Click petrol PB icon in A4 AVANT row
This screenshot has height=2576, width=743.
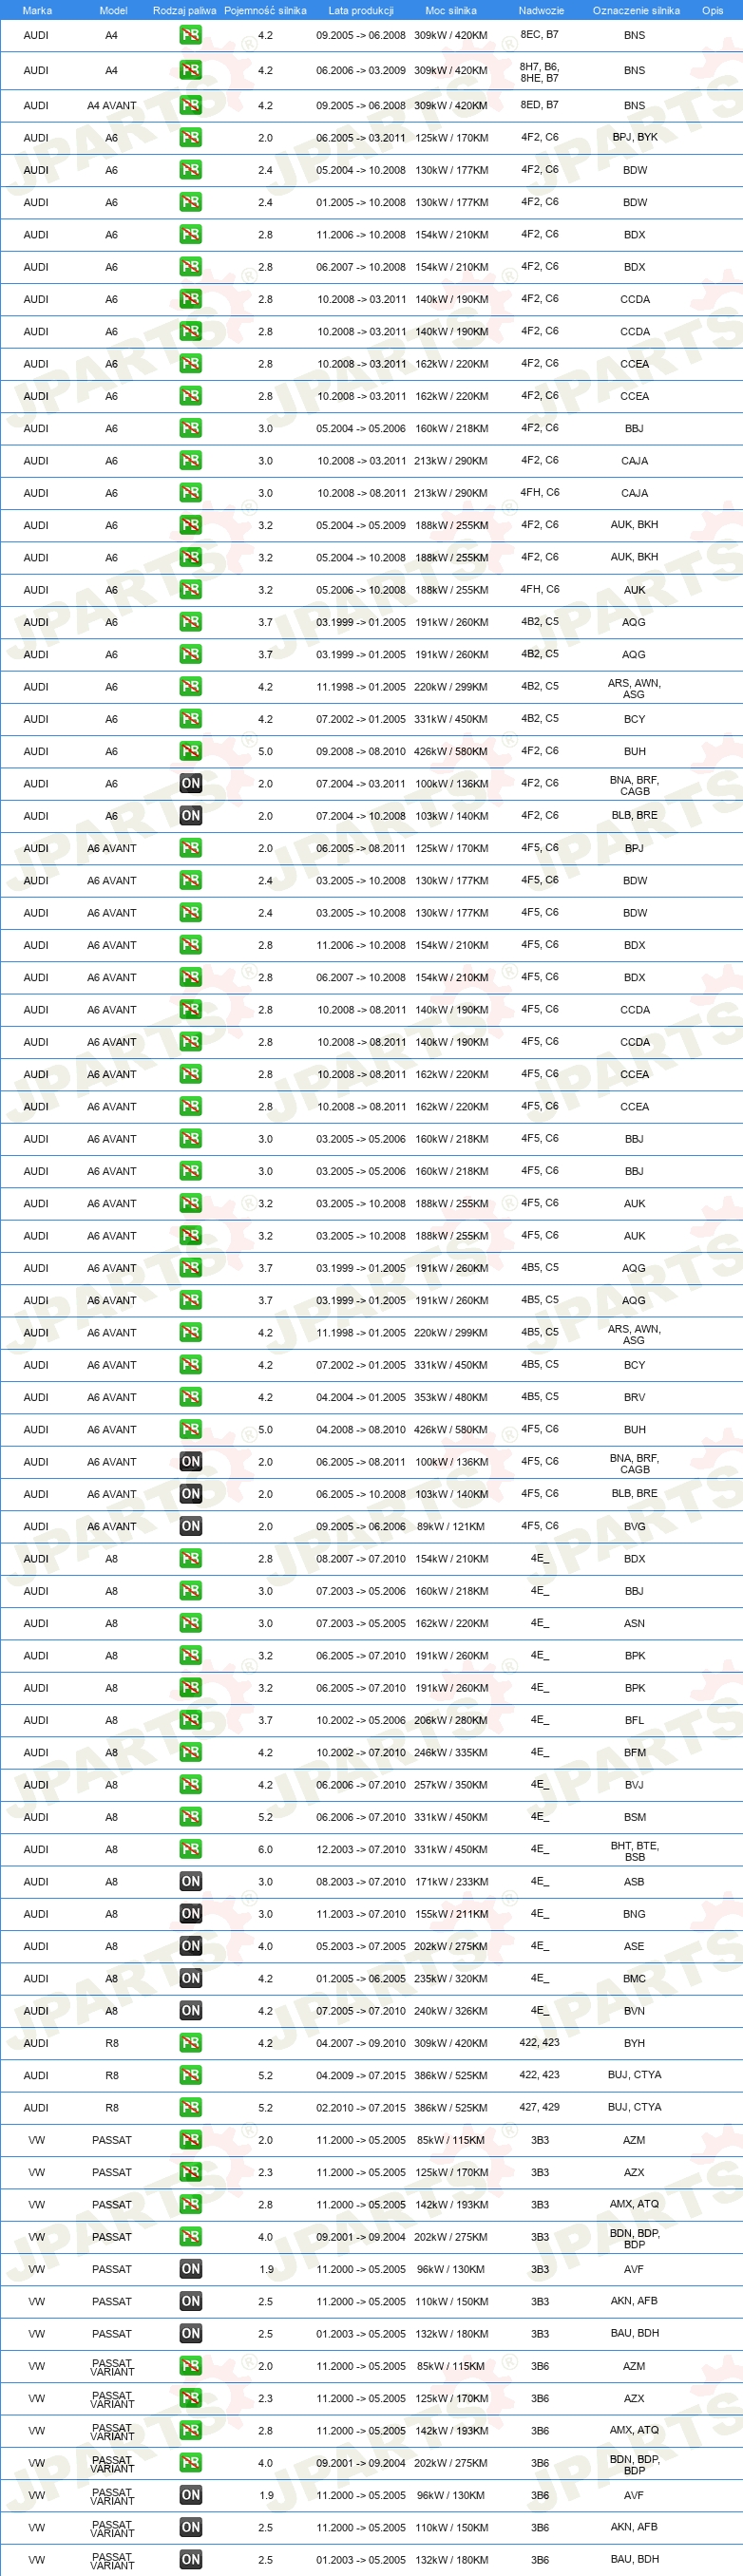click(x=190, y=105)
